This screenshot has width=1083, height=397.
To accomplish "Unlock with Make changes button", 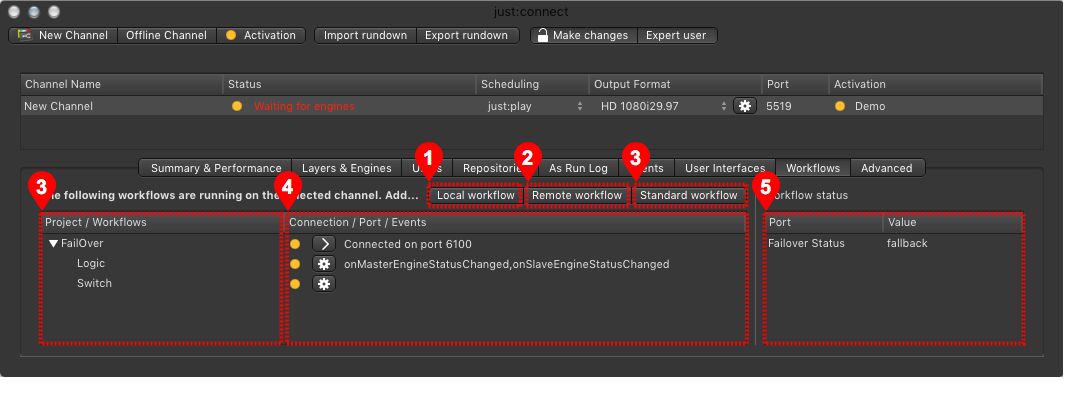I will (x=584, y=35).
